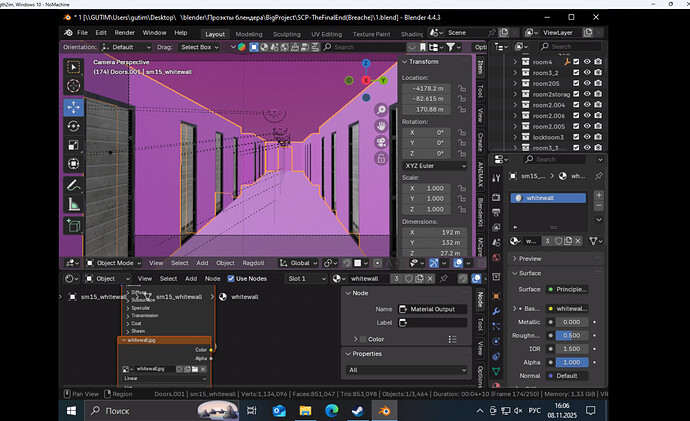Image resolution: width=690 pixels, height=421 pixels.
Task: Open the XYZ Euler rotation mode dropdown
Action: 435,166
